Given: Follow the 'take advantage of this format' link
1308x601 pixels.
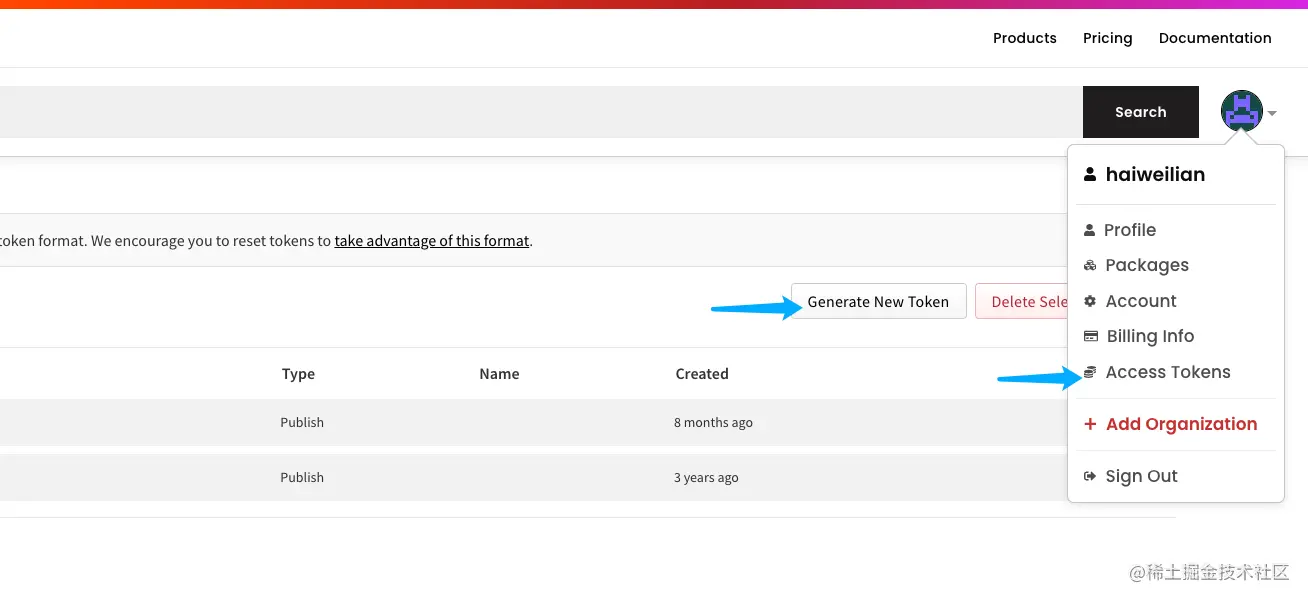Looking at the screenshot, I should (432, 241).
